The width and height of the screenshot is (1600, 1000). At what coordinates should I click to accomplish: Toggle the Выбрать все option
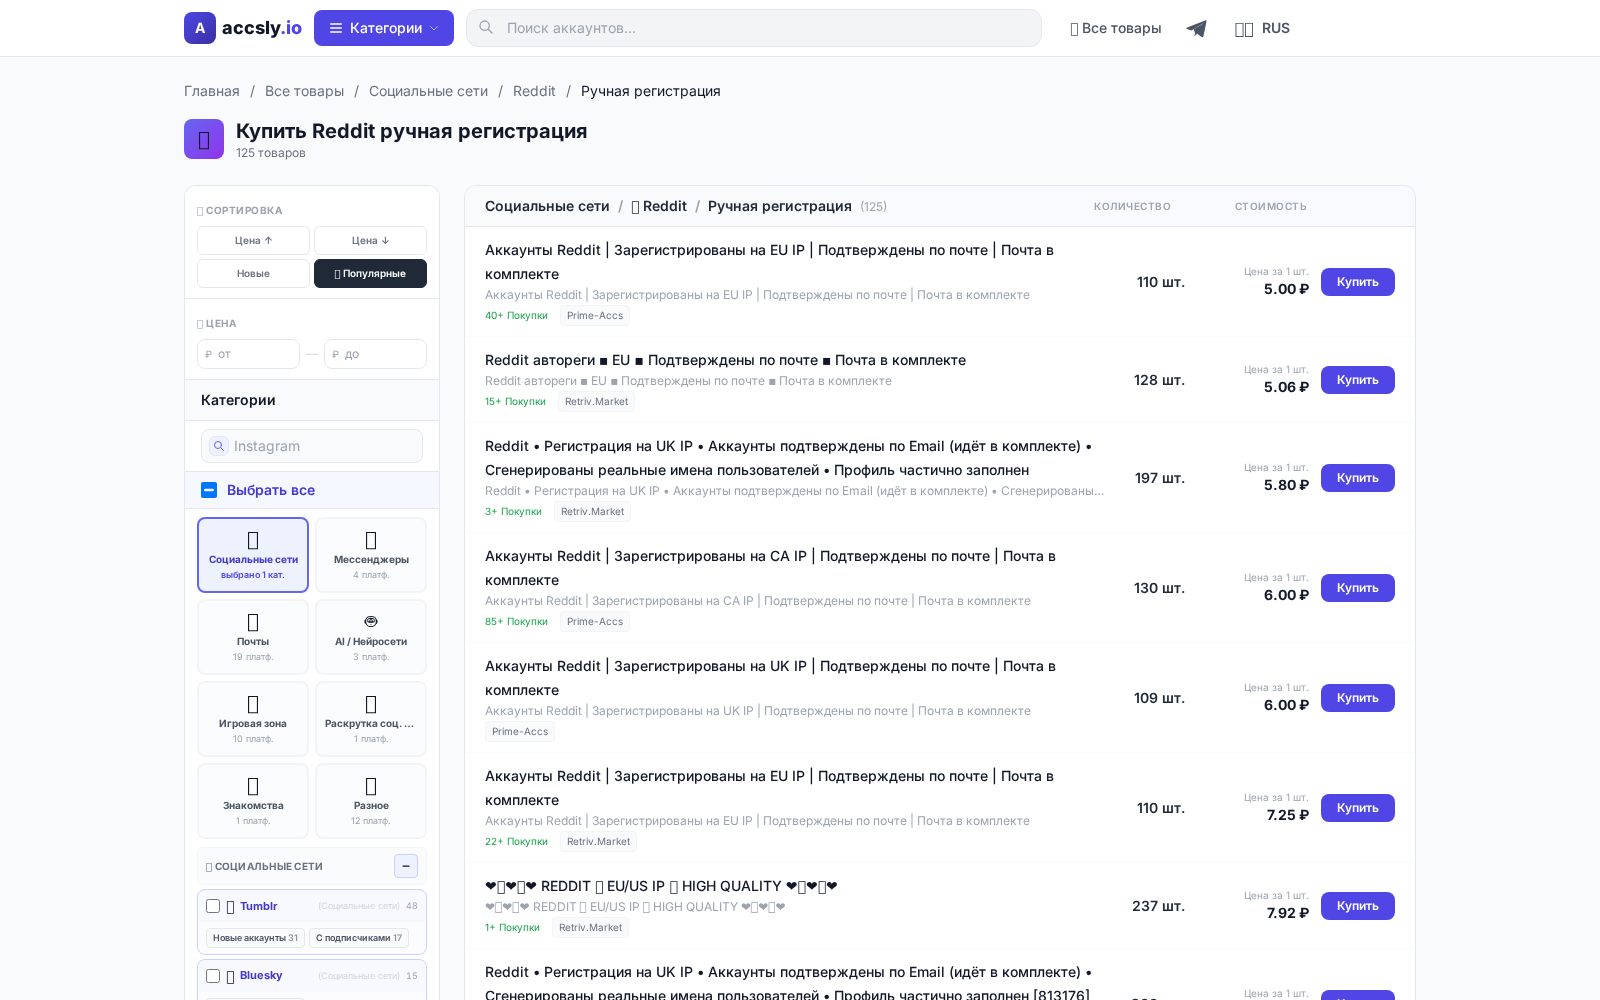click(270, 490)
